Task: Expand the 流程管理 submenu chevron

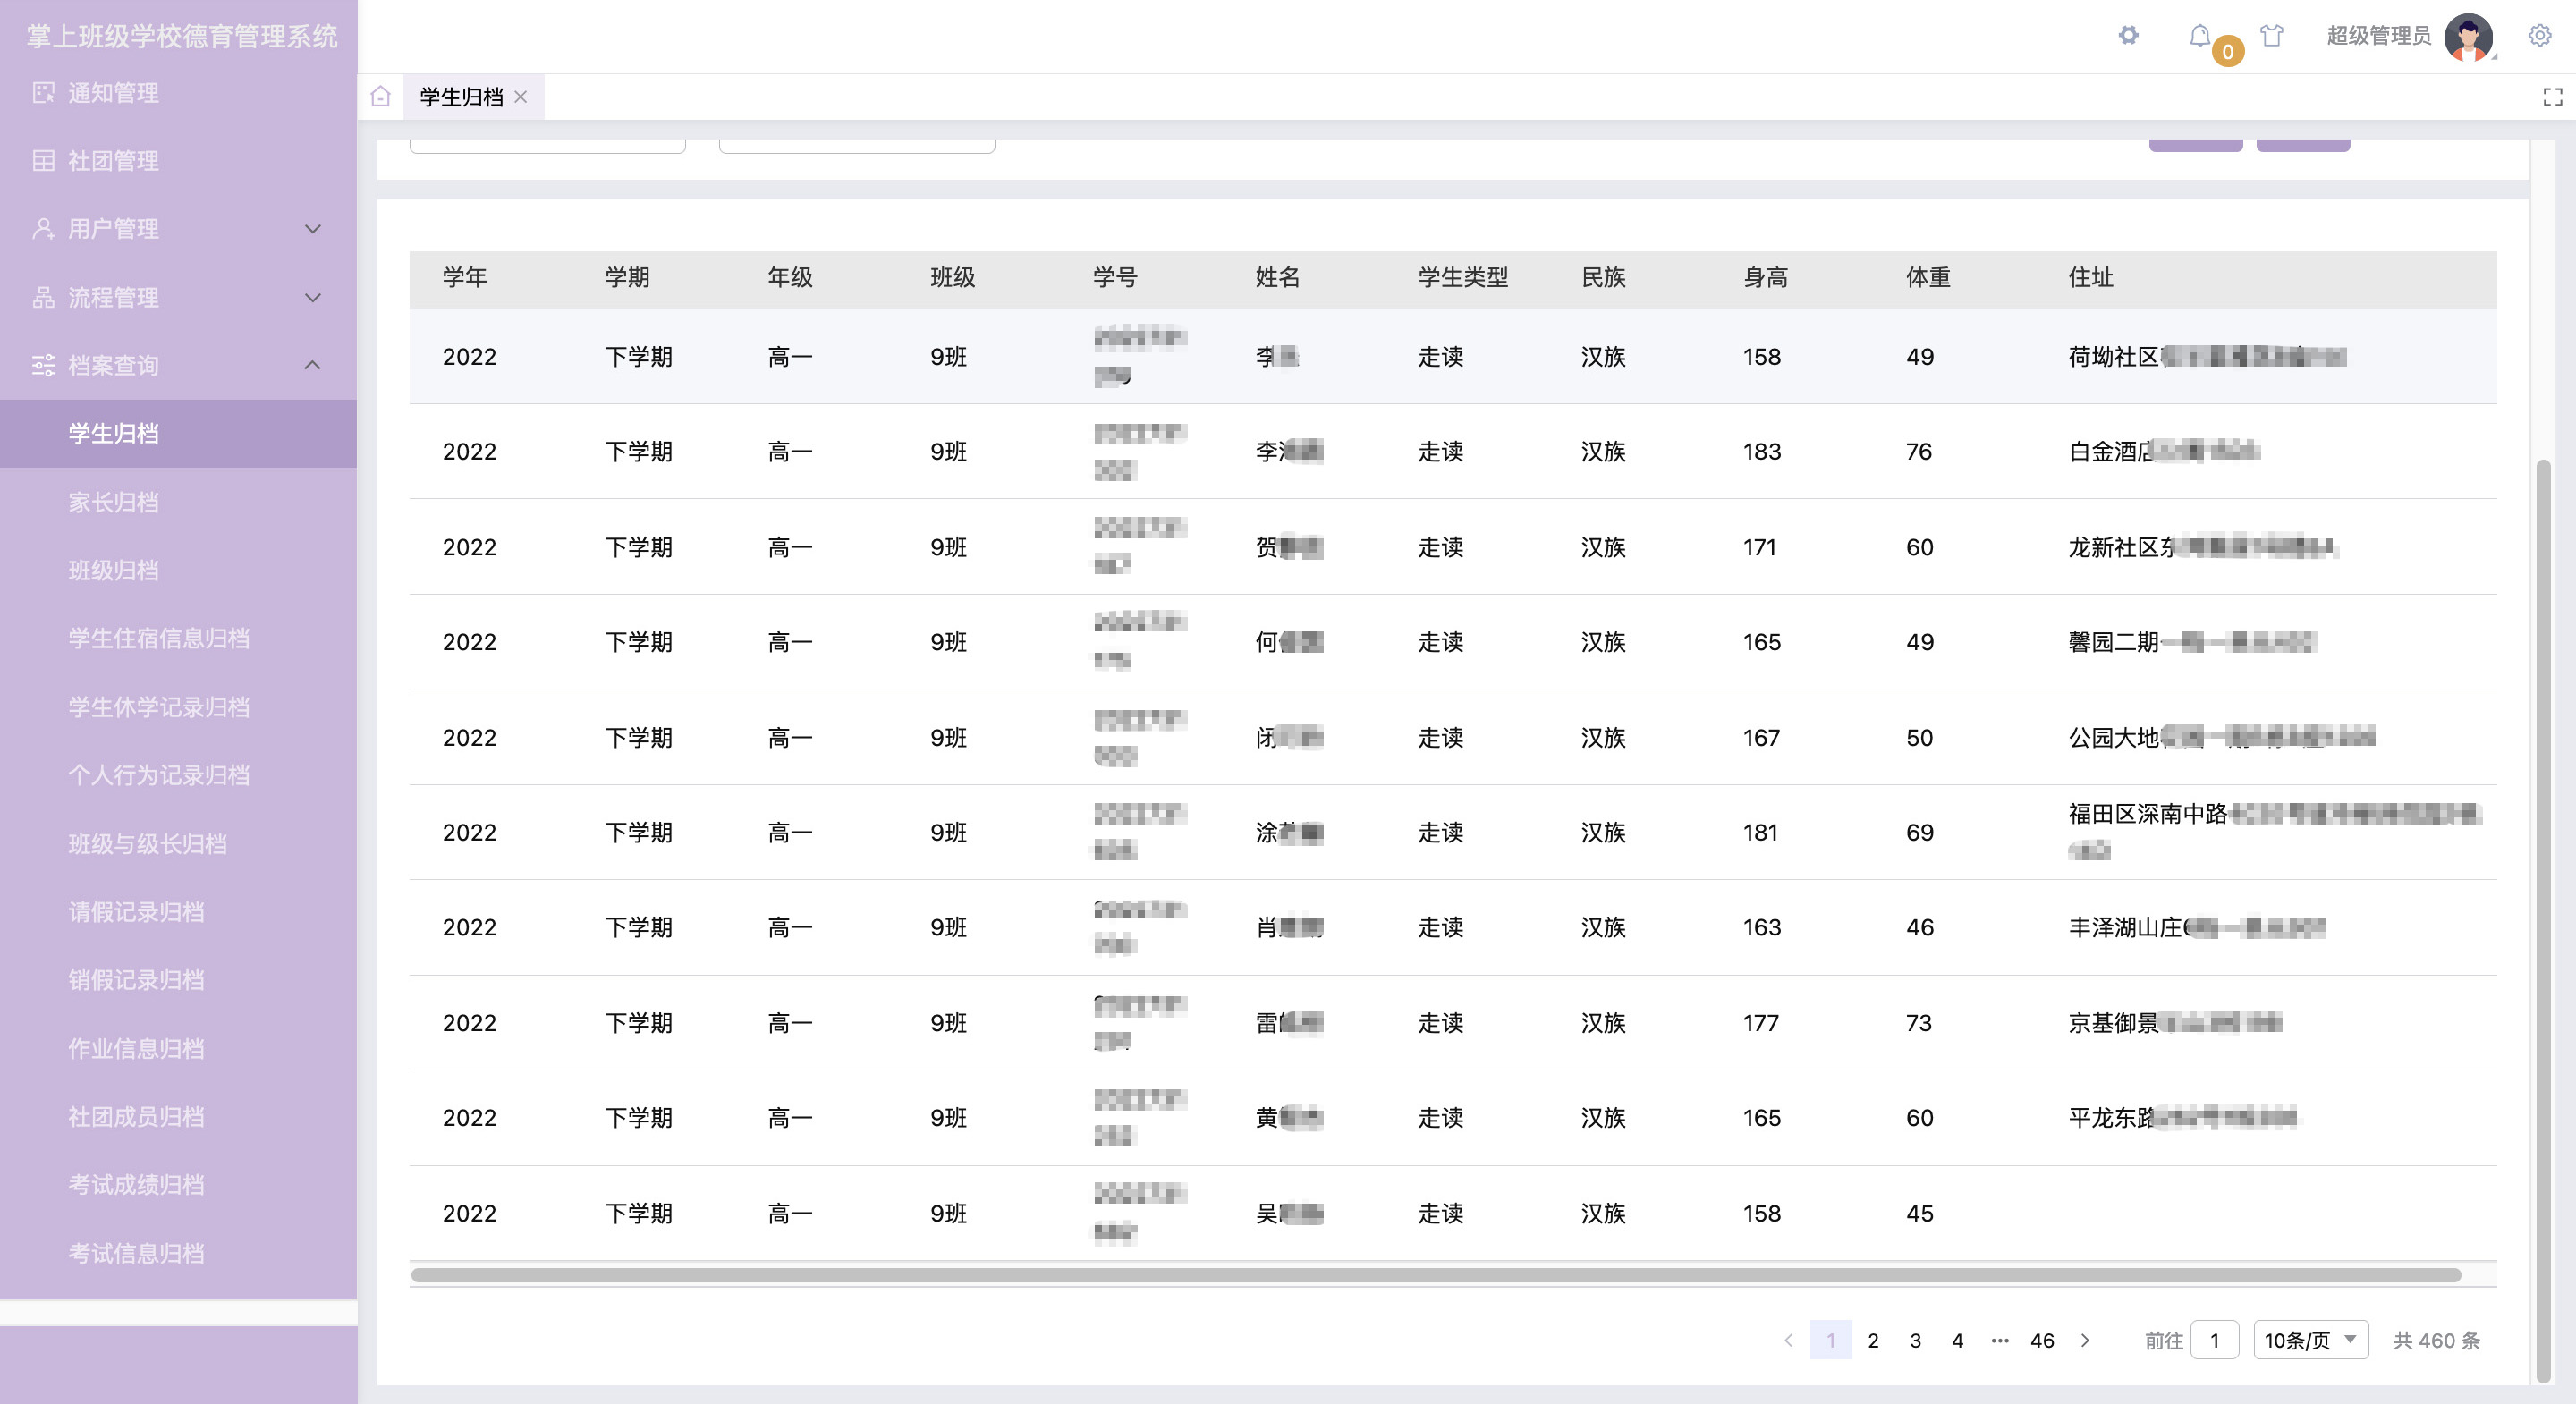Action: pos(313,297)
